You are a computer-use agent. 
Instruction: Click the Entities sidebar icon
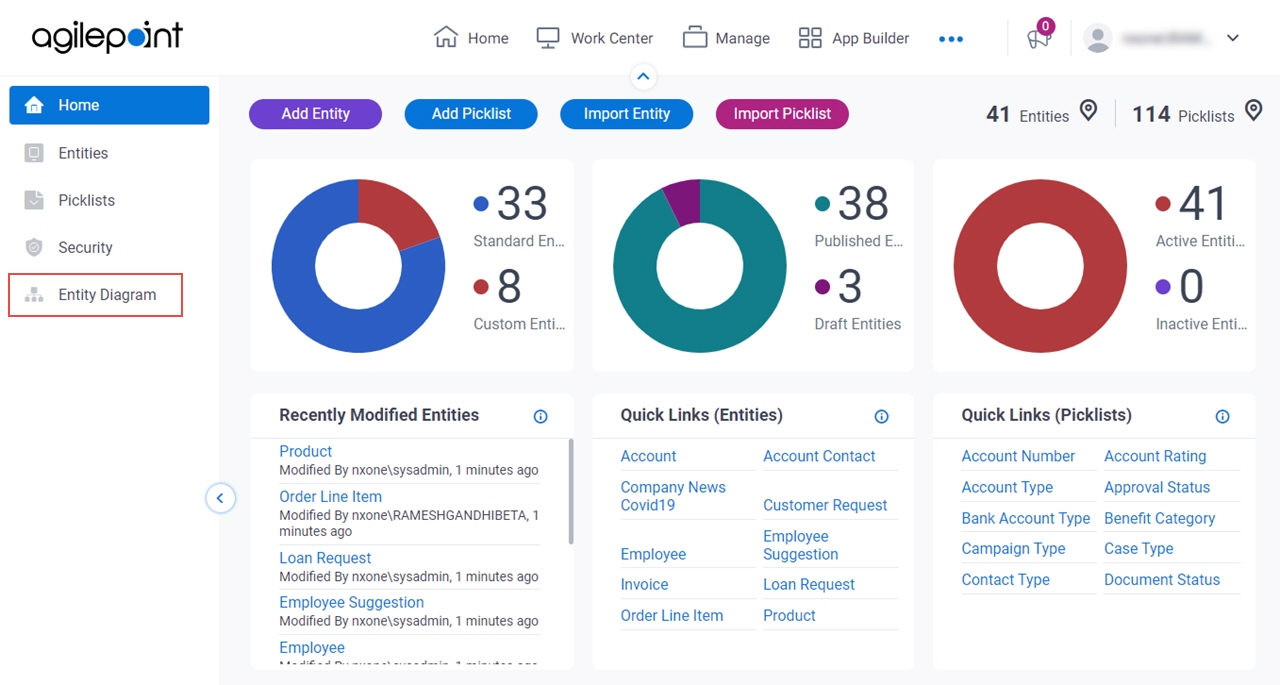(x=34, y=153)
